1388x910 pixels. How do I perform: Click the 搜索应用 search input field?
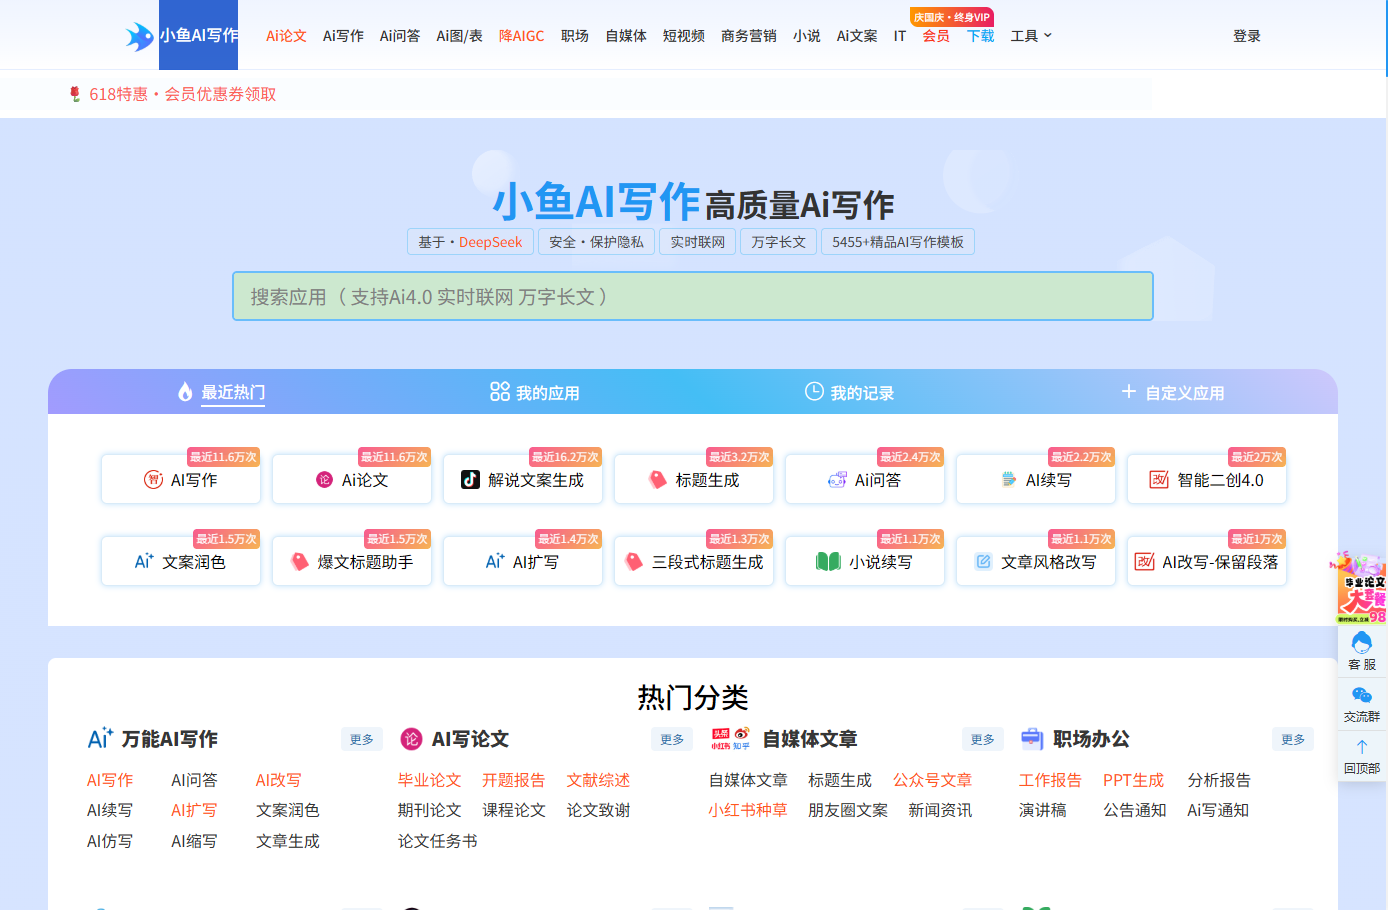(693, 296)
